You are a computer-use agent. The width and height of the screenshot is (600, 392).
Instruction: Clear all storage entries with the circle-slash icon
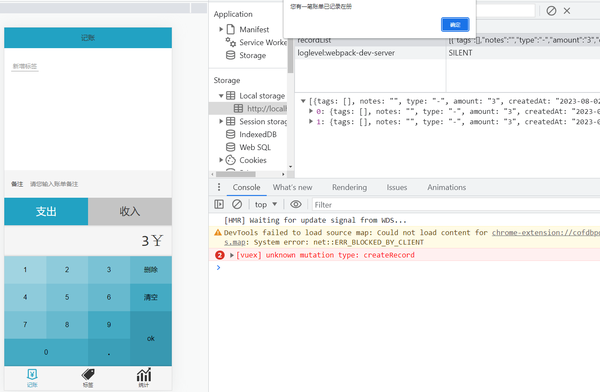coord(551,11)
